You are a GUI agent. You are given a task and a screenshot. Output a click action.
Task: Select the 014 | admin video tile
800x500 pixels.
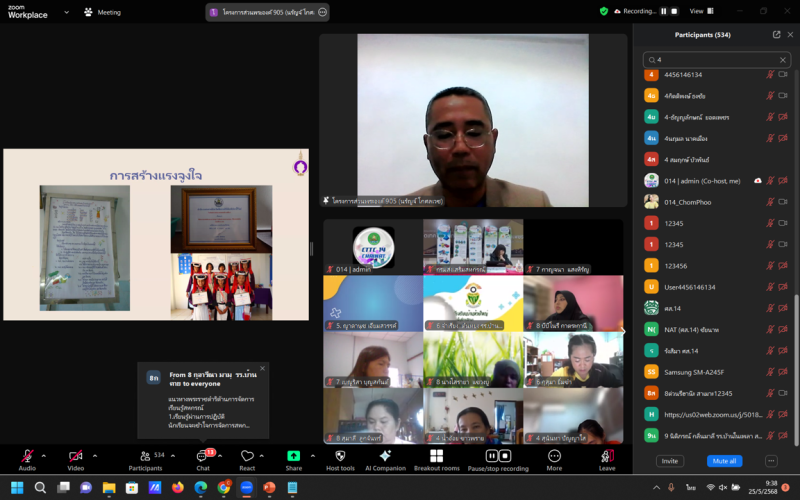click(373, 247)
